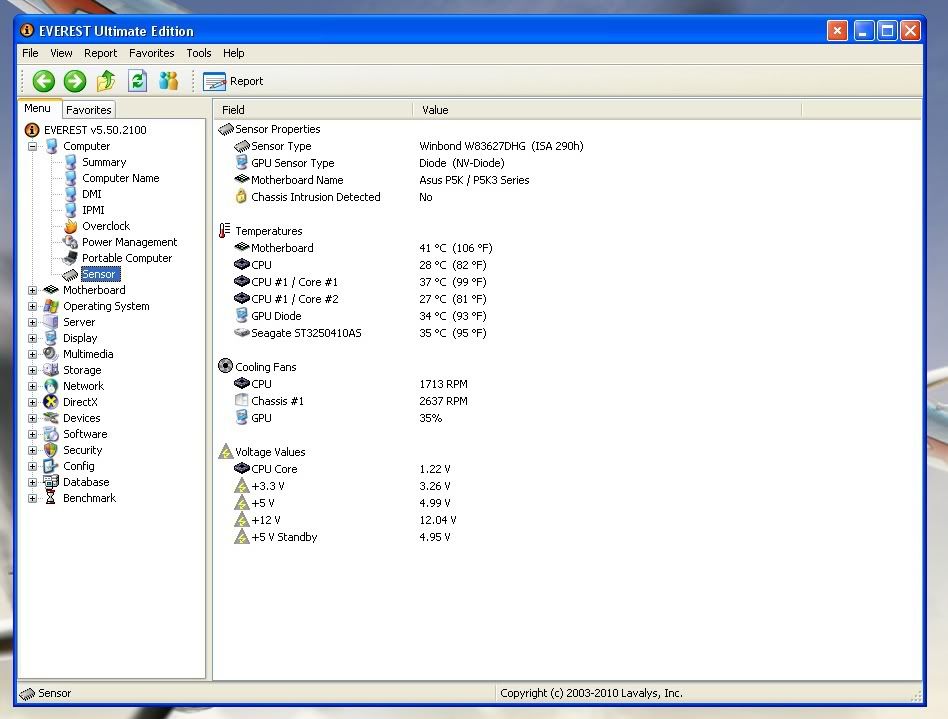The height and width of the screenshot is (719, 948).
Task: Open the Favorites menu
Action: [x=151, y=53]
